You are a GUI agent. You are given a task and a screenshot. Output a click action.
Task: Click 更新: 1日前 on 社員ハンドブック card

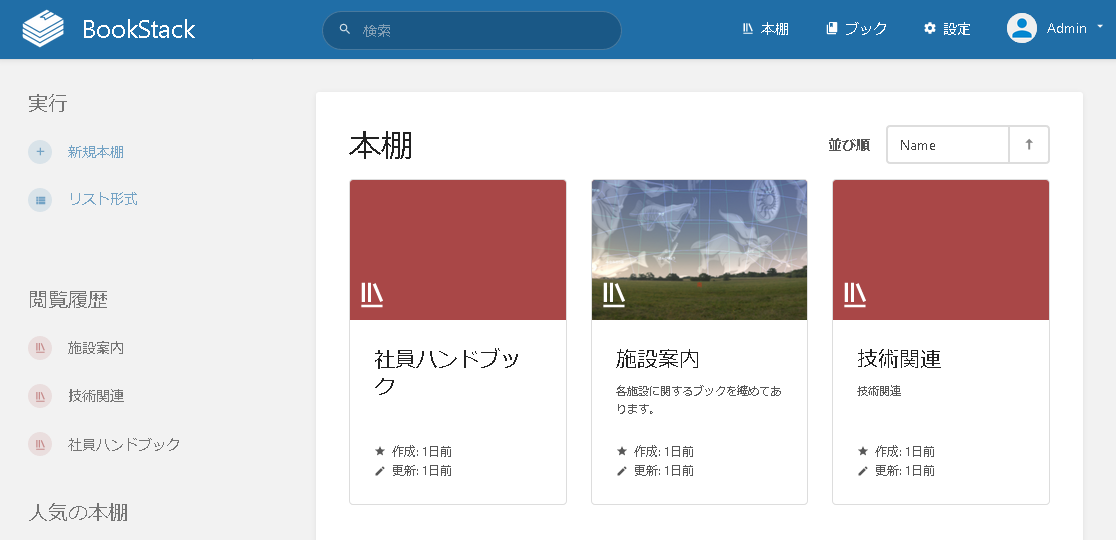422,471
